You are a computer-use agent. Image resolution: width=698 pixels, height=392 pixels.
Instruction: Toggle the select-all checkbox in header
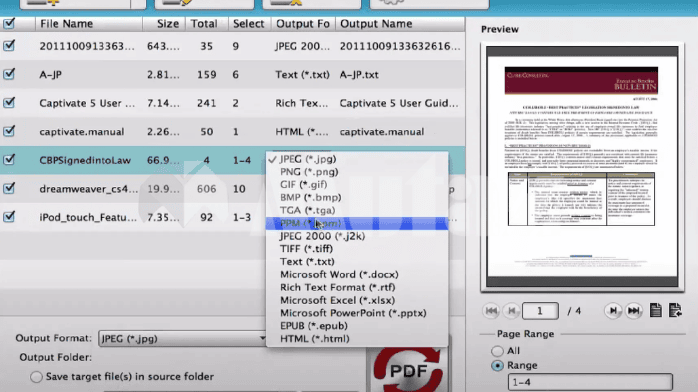click(x=8, y=24)
